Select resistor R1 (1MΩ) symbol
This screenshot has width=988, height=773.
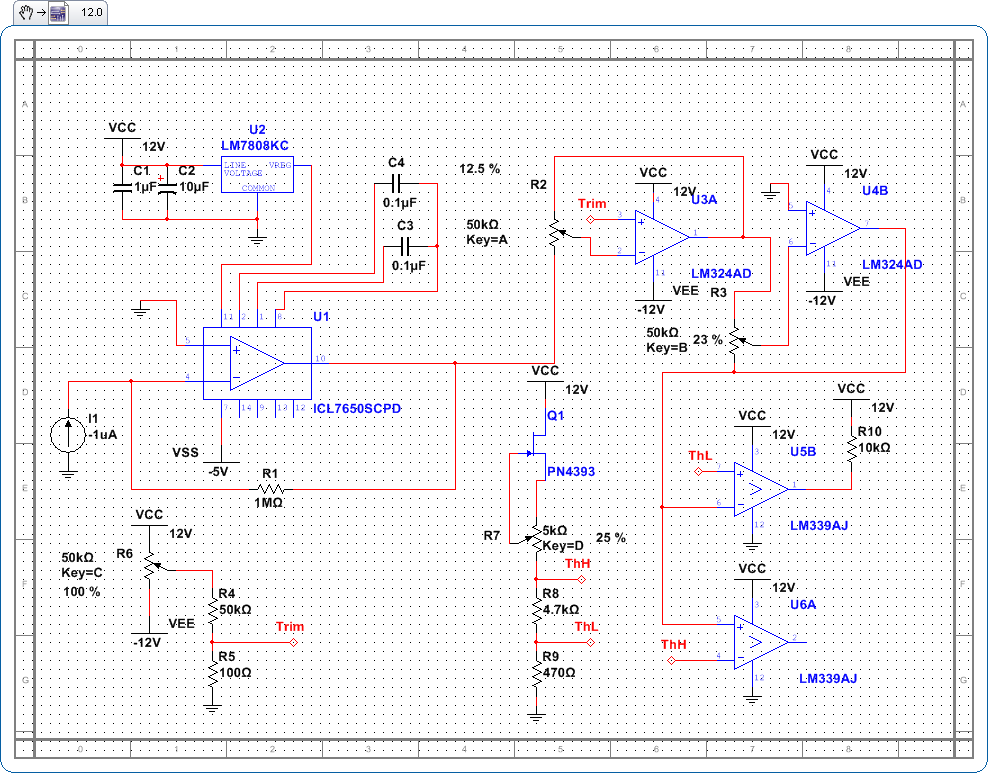[x=270, y=489]
